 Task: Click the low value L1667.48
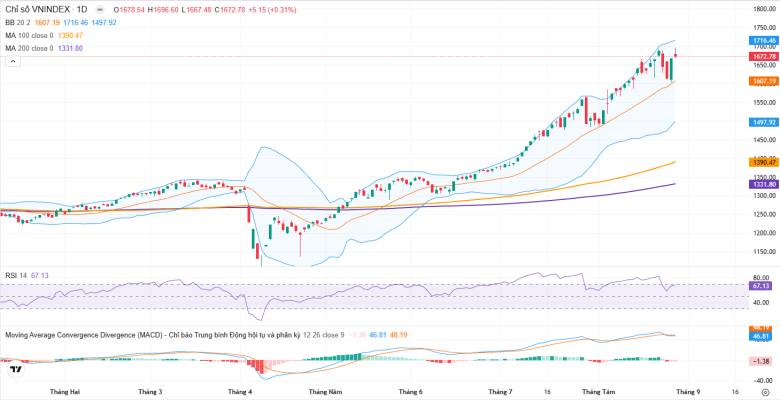(195, 10)
